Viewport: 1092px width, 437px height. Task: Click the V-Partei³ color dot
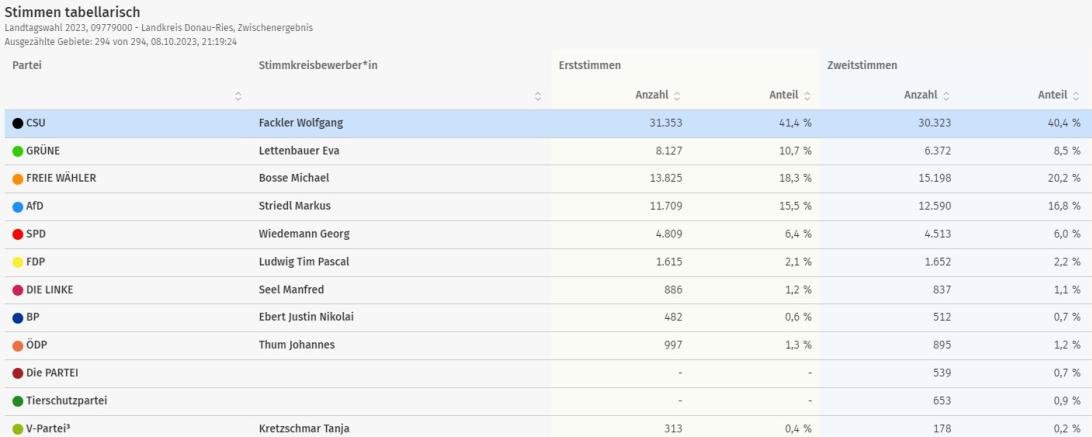18,429
